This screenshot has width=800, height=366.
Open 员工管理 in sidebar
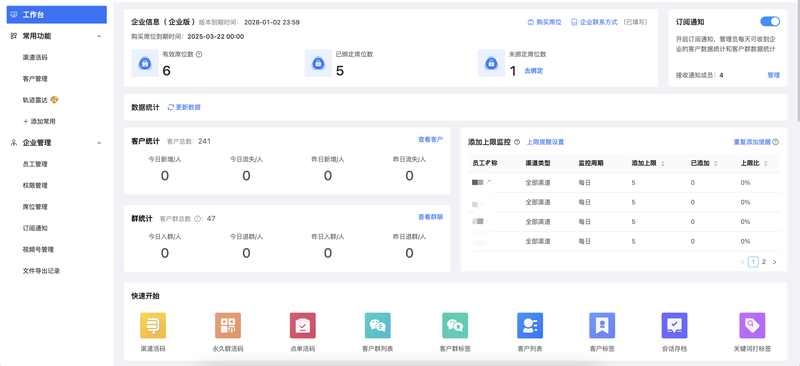point(35,164)
